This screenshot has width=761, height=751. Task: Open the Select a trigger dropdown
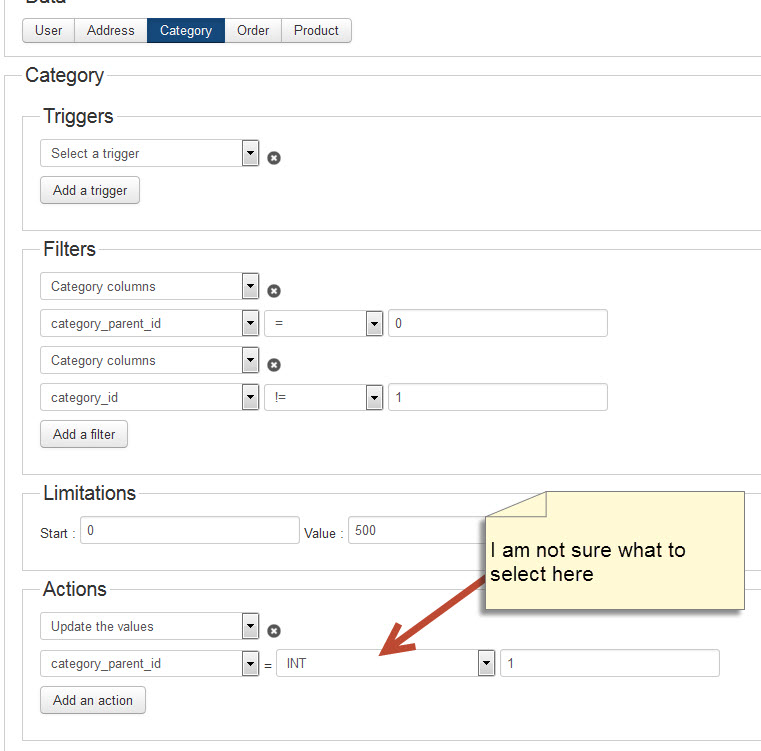(150, 153)
